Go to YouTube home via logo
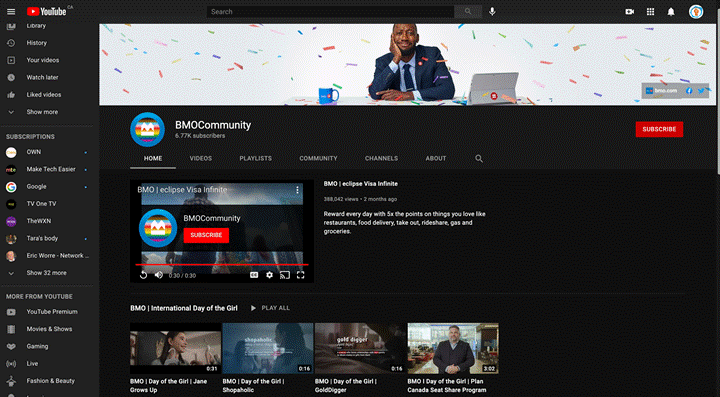 coord(47,11)
